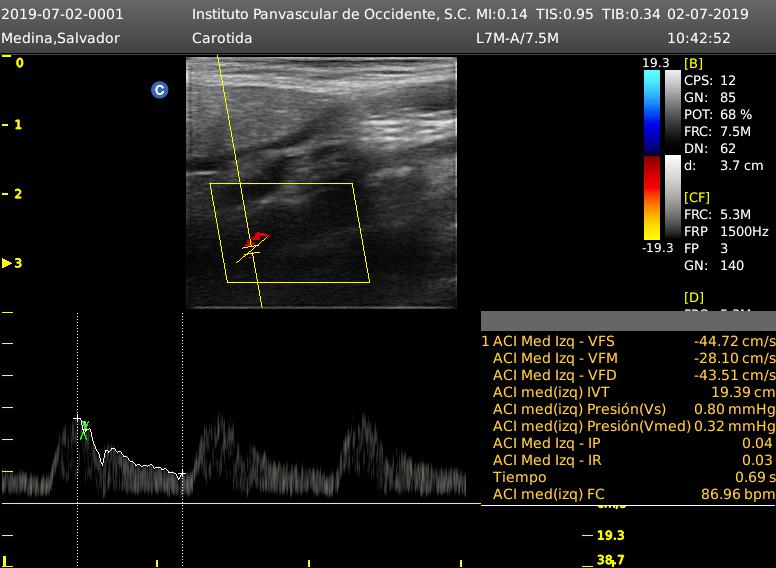Click the Doppler sample gate on the cursor line
Viewport: 776px width, 568px height.
point(252,249)
